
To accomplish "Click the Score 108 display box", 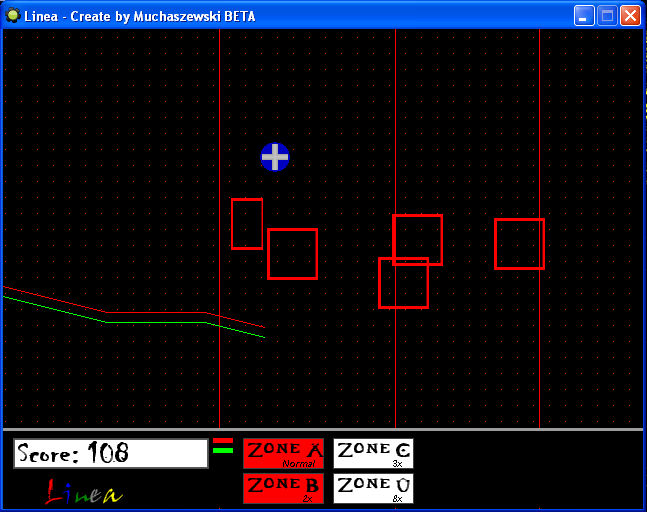I will click(110, 453).
